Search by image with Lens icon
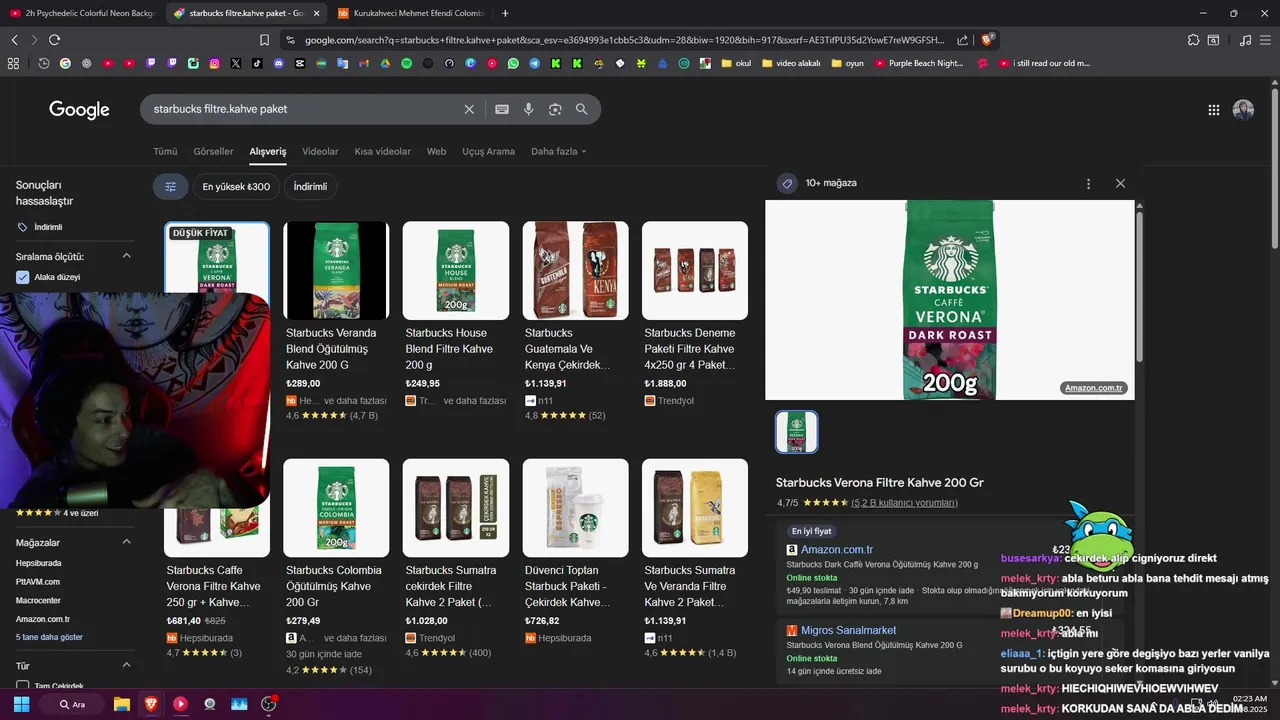This screenshot has height=720, width=1280. pyautogui.click(x=555, y=109)
